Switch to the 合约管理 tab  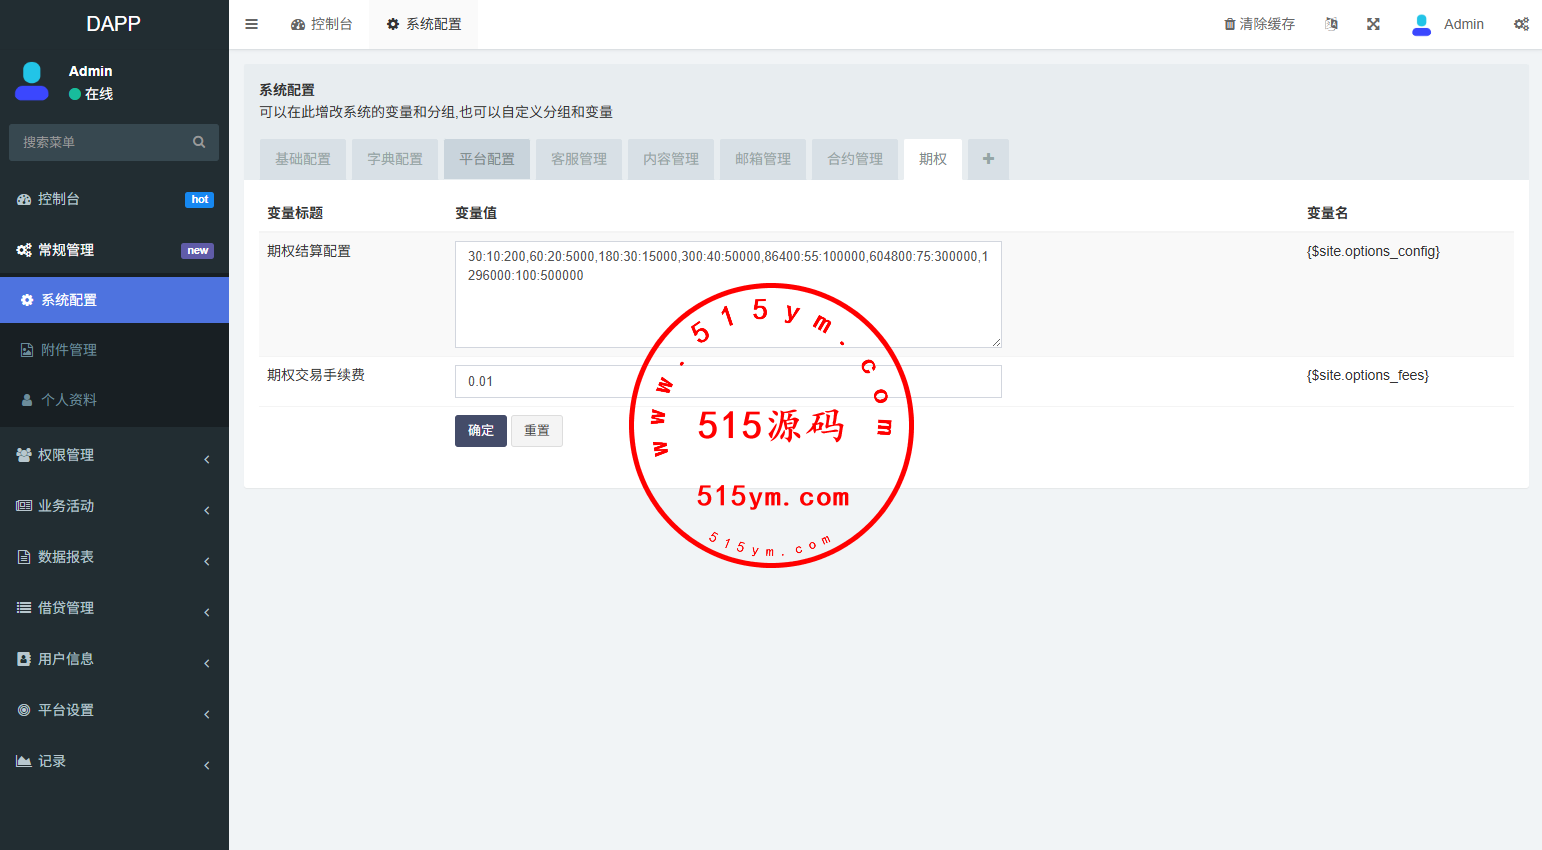(x=855, y=159)
